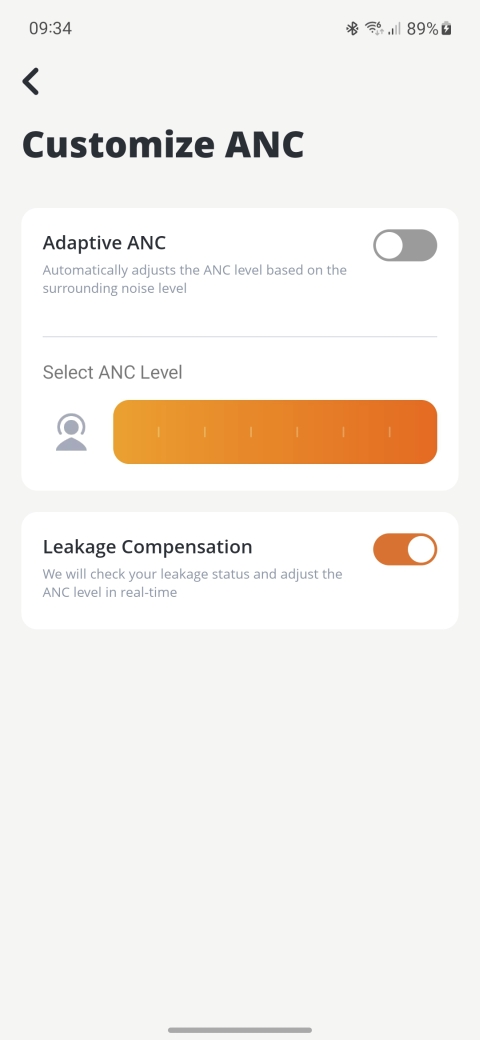
Task: Set ANC level at the fifth tick mark
Action: [343, 432]
